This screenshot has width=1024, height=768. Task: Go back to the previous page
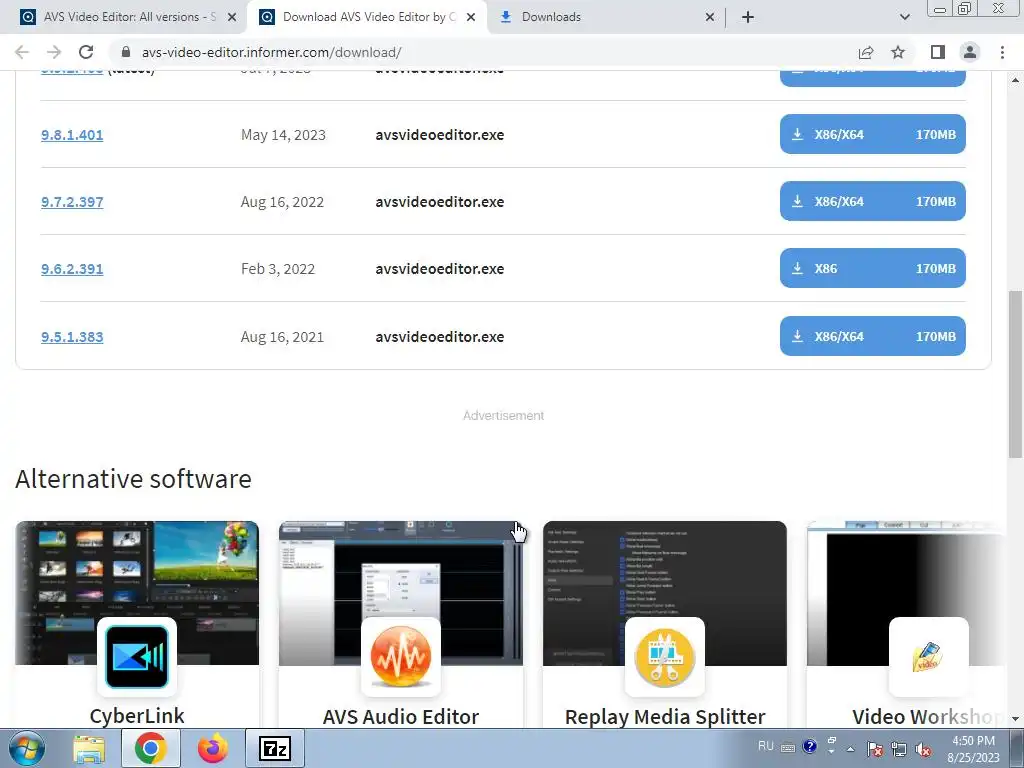tap(22, 52)
